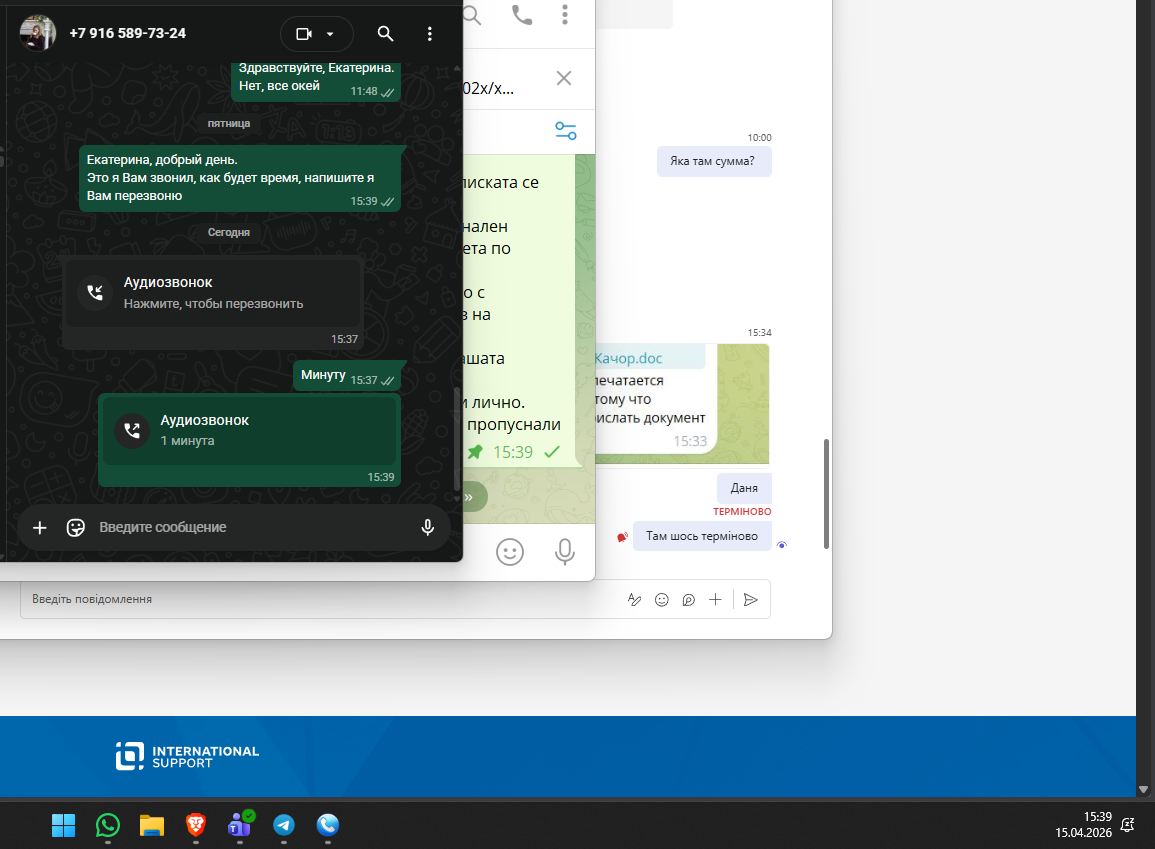Start a WhatsApp video call
1155x849 pixels.
303,34
